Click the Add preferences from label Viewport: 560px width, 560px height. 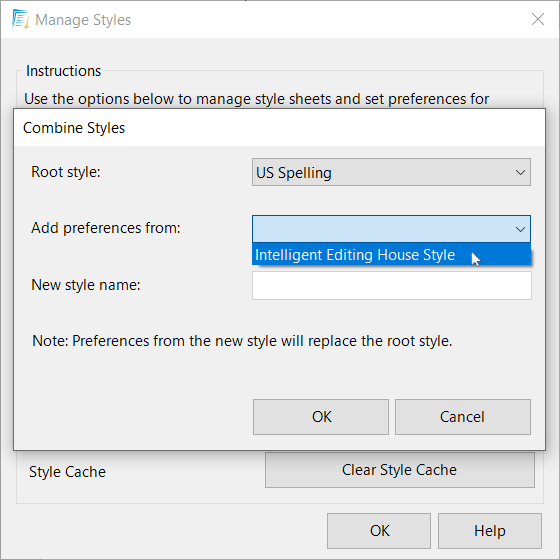[x=106, y=228]
